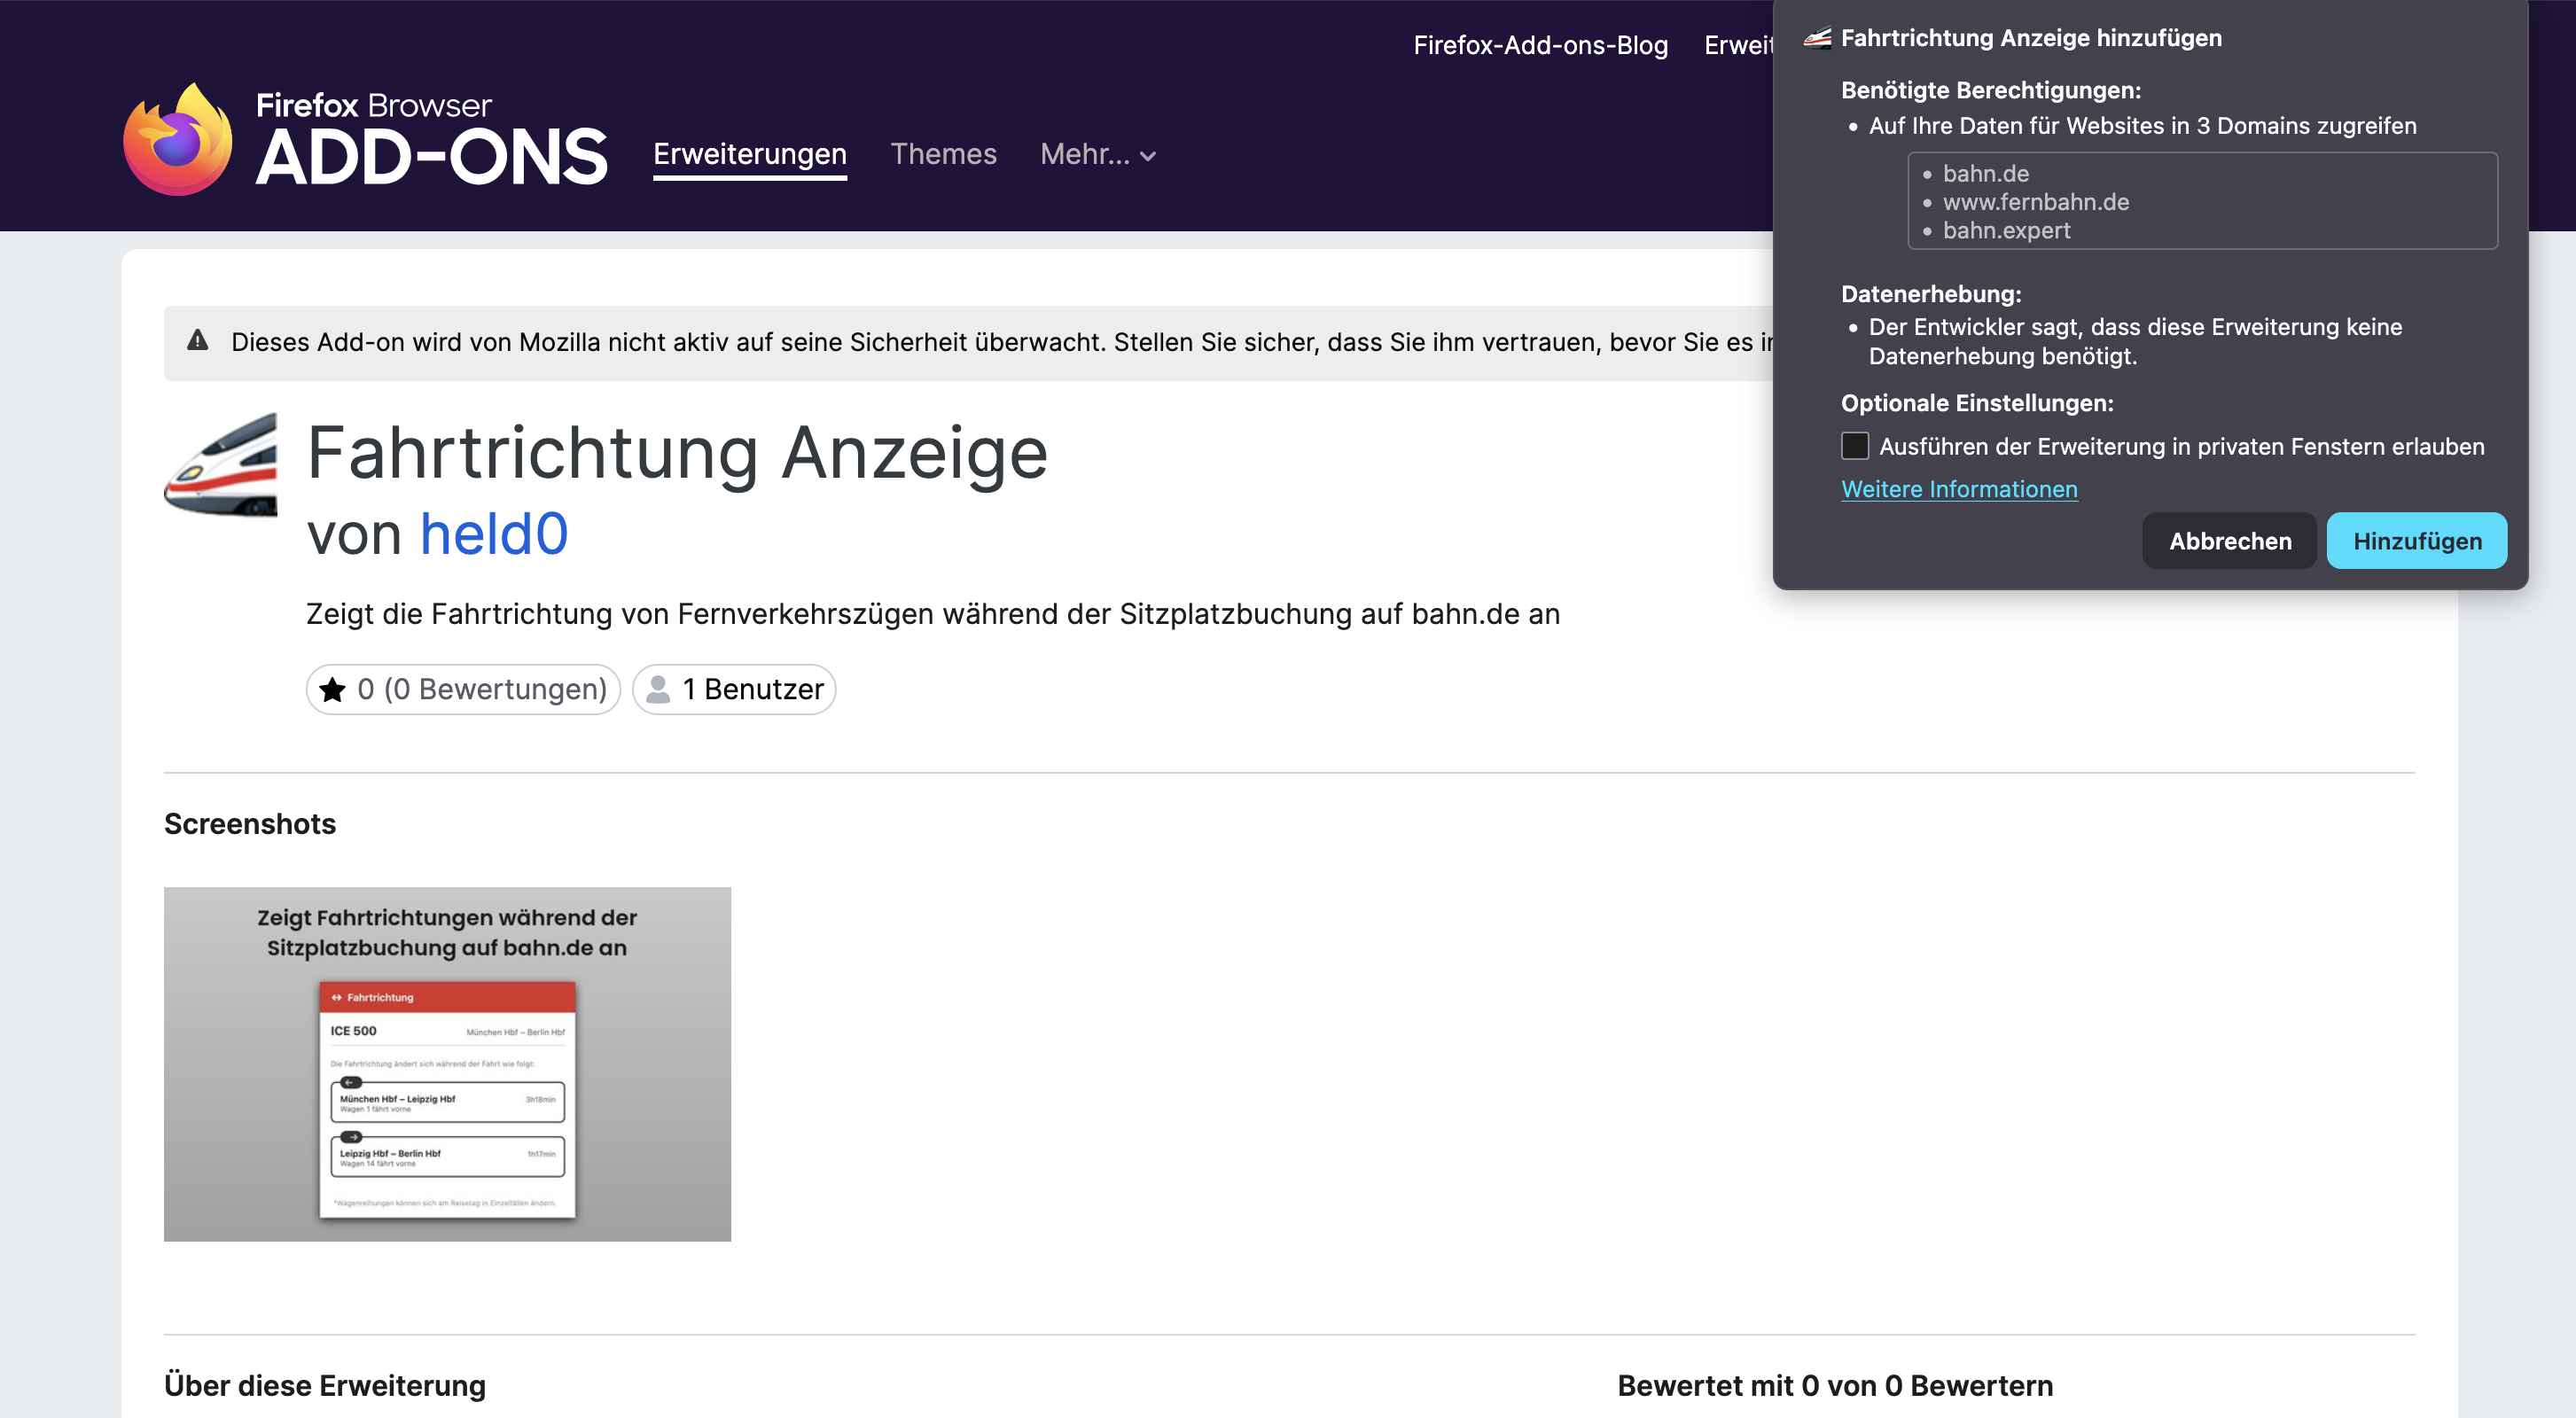
Task: Click the Screenshots heading
Action: pyautogui.click(x=250, y=824)
